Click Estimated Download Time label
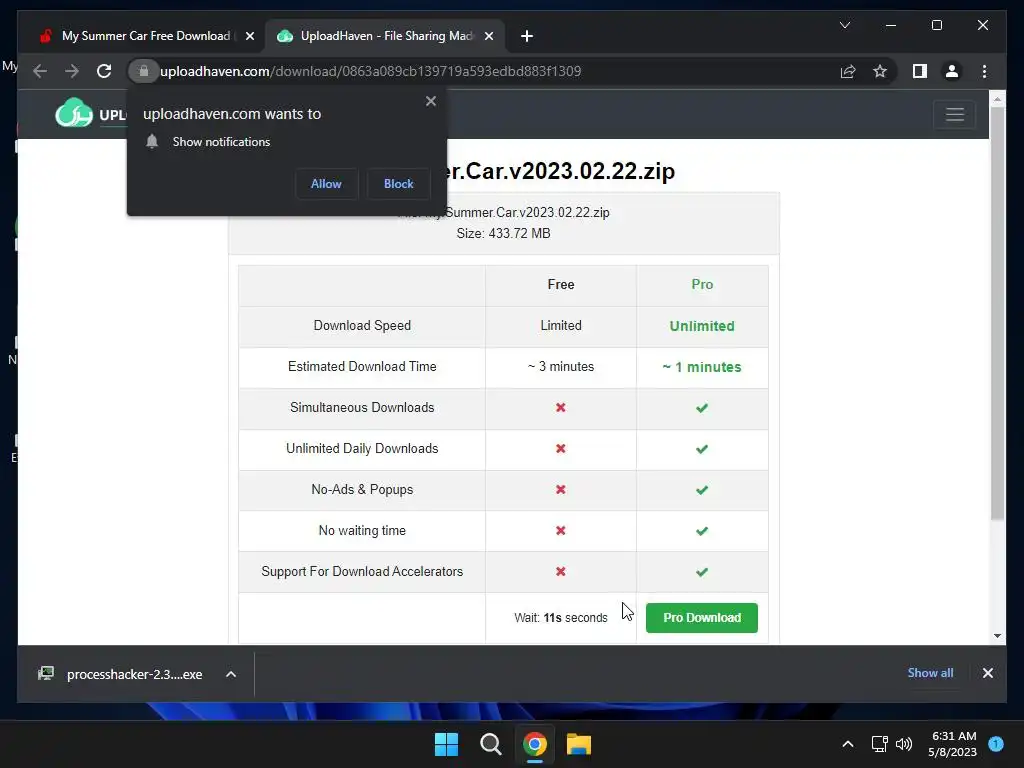The height and width of the screenshot is (768, 1024). click(362, 366)
